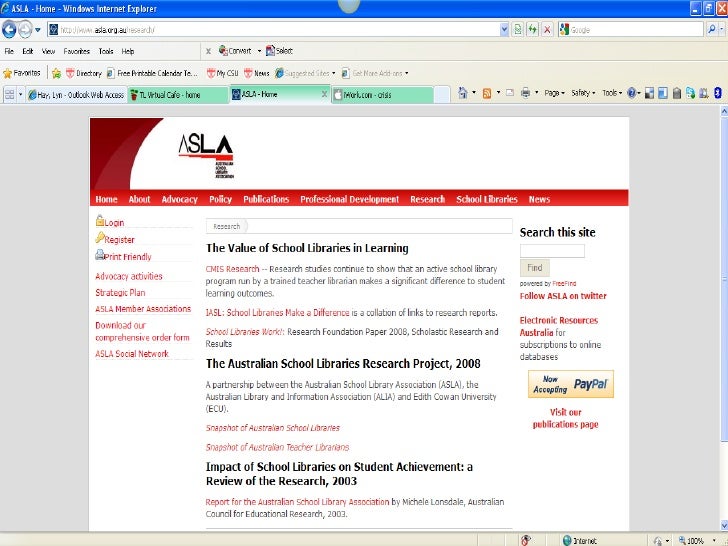Click the Add to Favorites Bar icon
Screen dimensions: 728x546
[57, 73]
